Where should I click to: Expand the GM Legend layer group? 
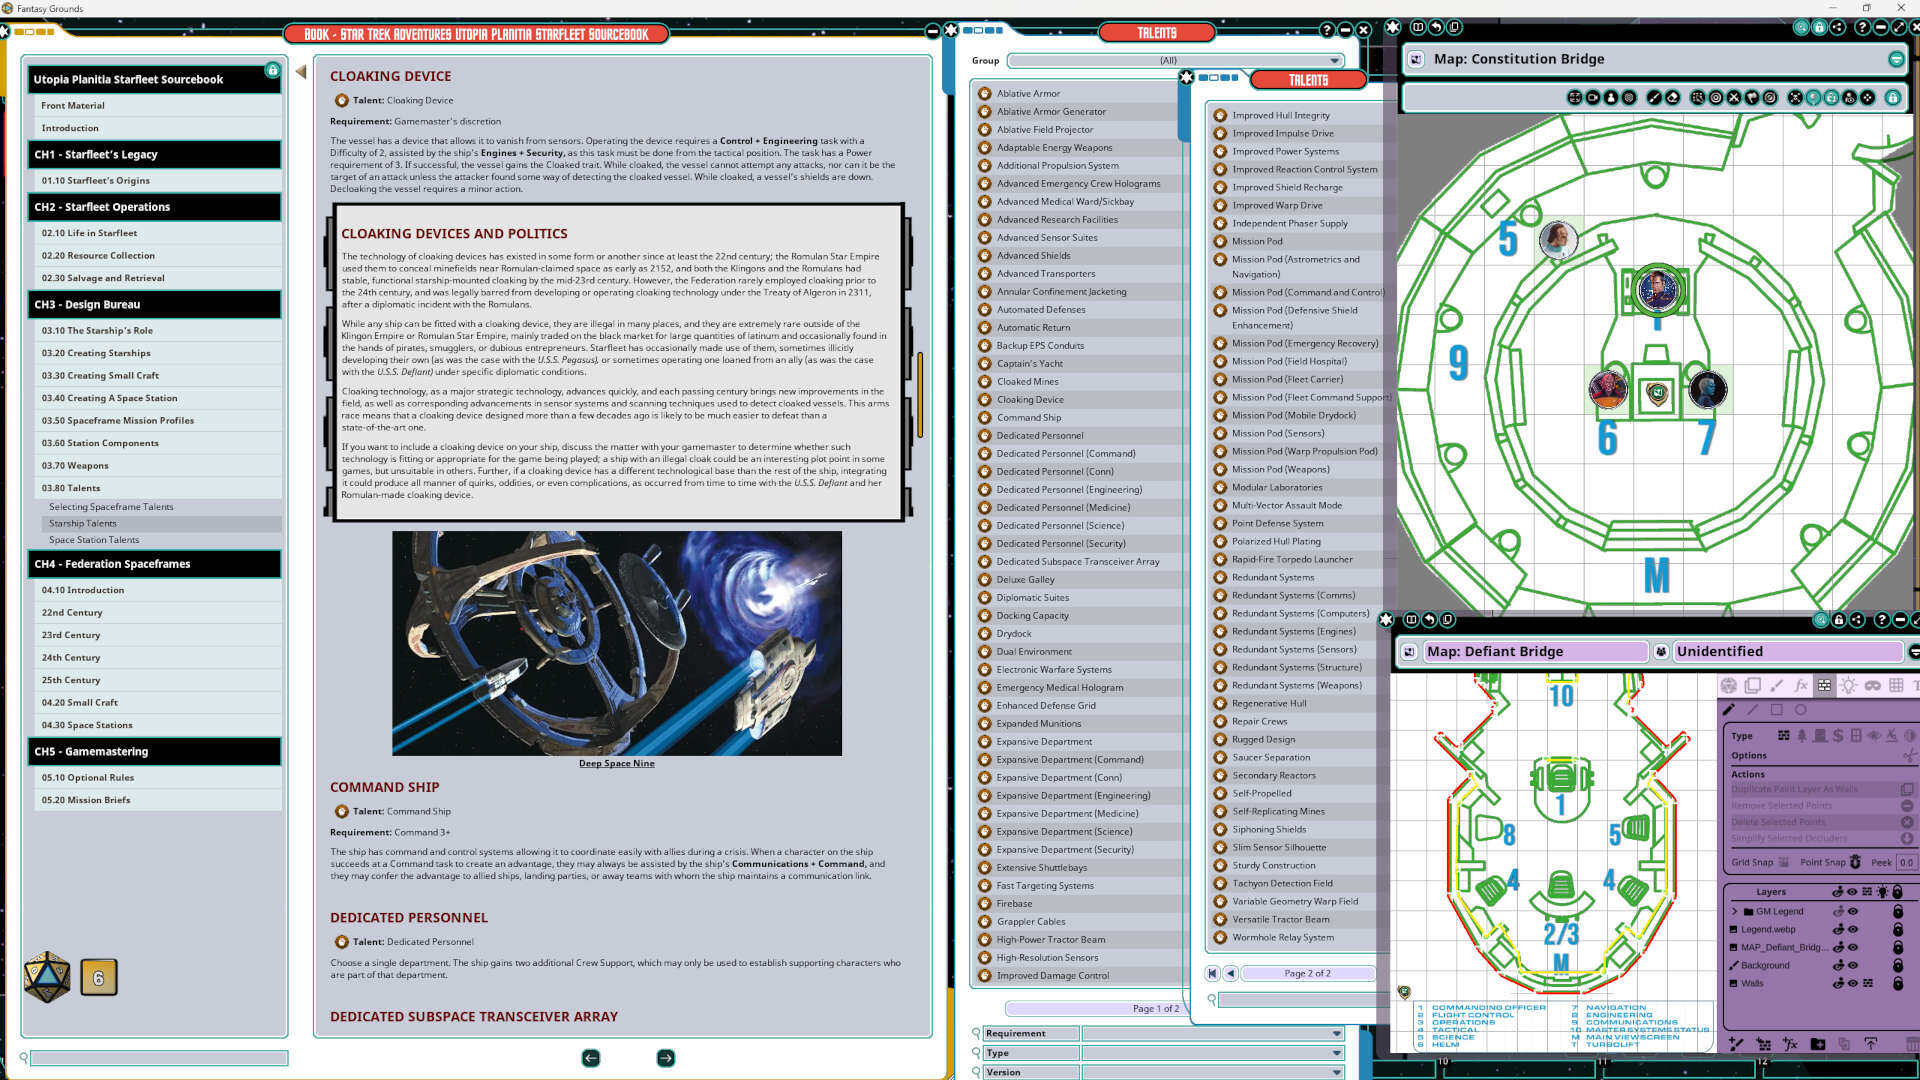[x=1735, y=911]
